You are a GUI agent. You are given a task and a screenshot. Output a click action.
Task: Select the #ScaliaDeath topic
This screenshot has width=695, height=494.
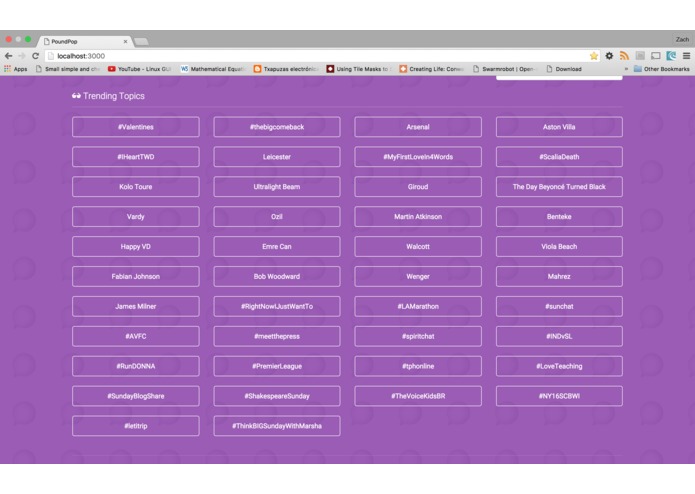(x=559, y=157)
